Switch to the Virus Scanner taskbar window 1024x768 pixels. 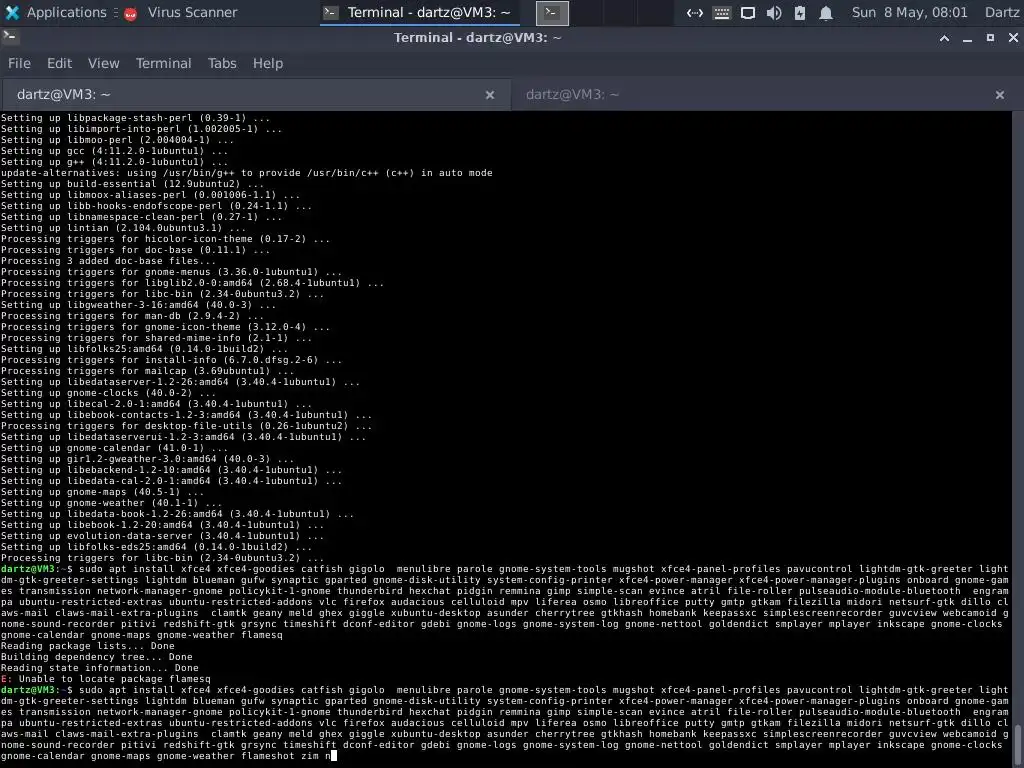click(181, 12)
